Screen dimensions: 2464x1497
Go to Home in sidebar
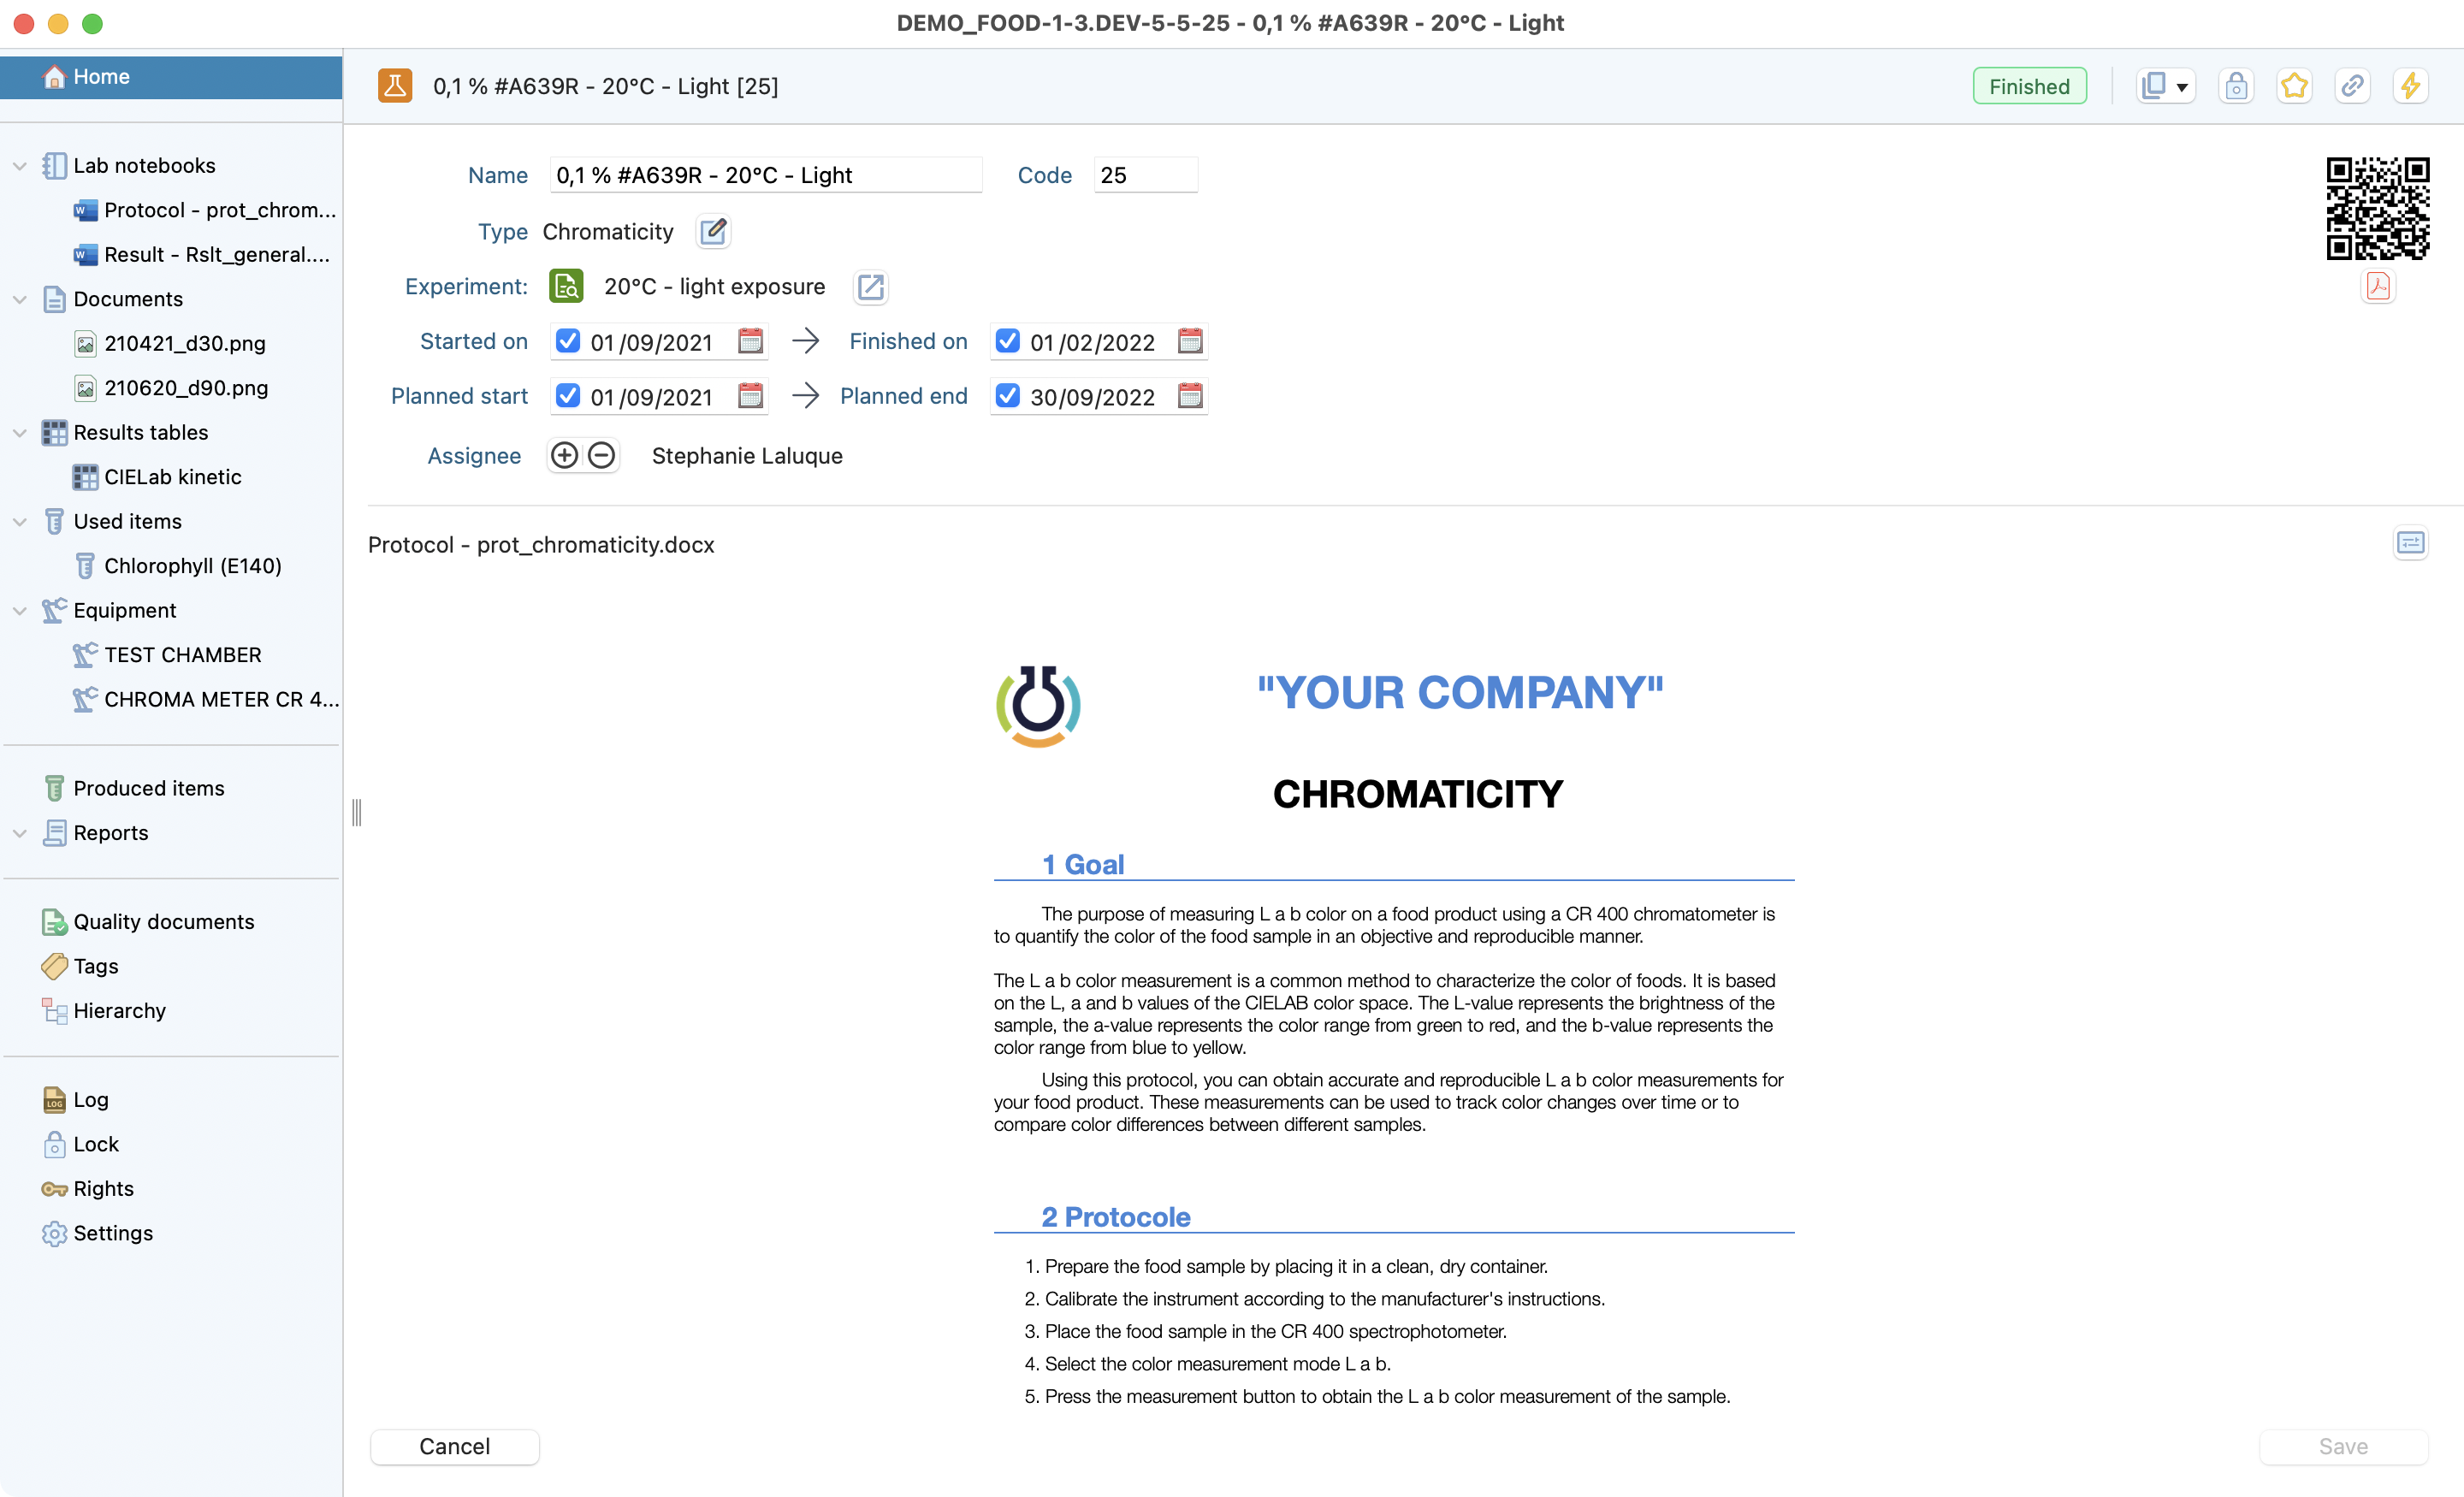[x=101, y=77]
